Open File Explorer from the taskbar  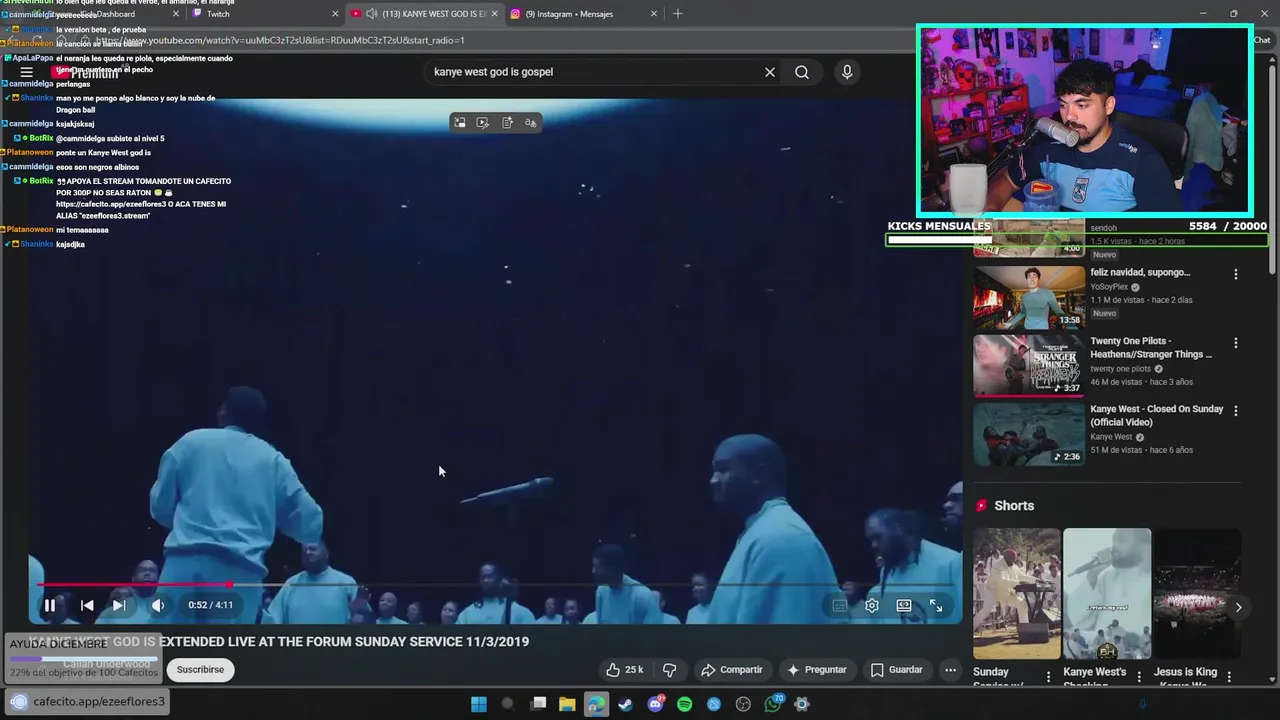[567, 704]
